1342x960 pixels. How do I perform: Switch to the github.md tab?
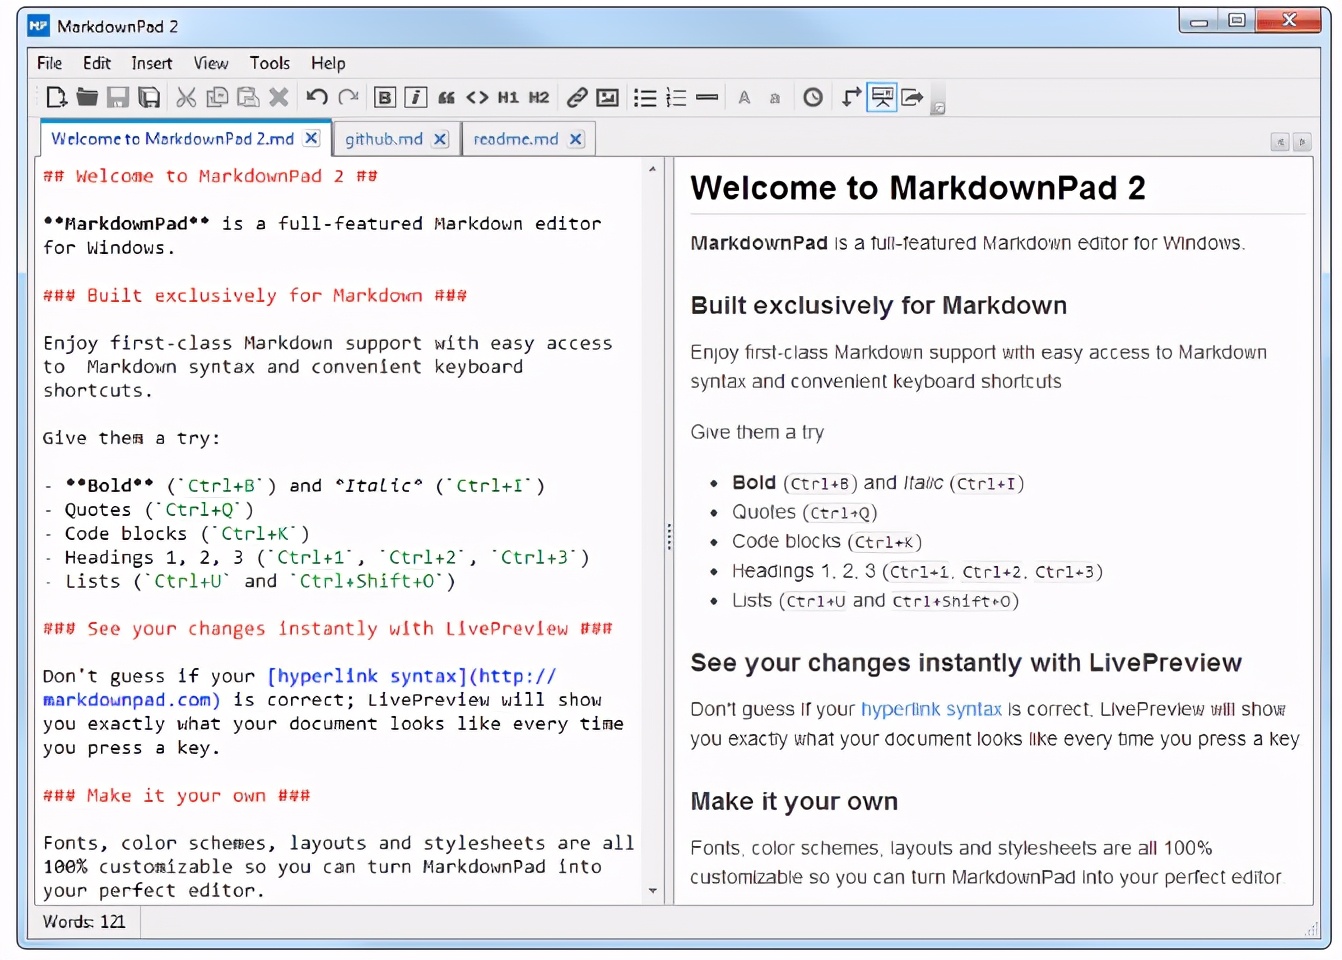pyautogui.click(x=384, y=139)
